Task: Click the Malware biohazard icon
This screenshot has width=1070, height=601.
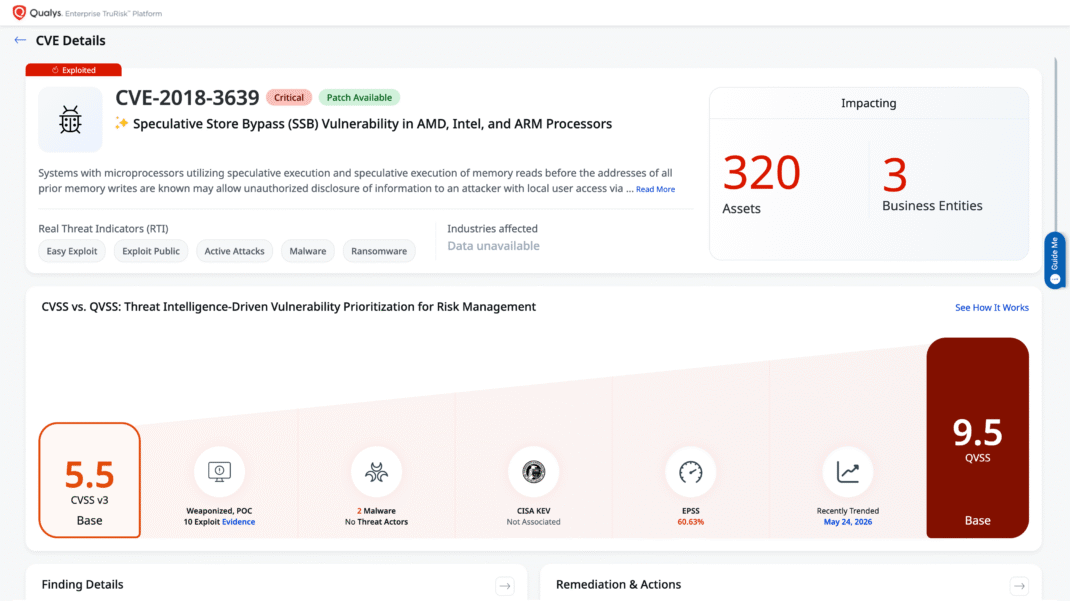Action: pyautogui.click(x=376, y=471)
